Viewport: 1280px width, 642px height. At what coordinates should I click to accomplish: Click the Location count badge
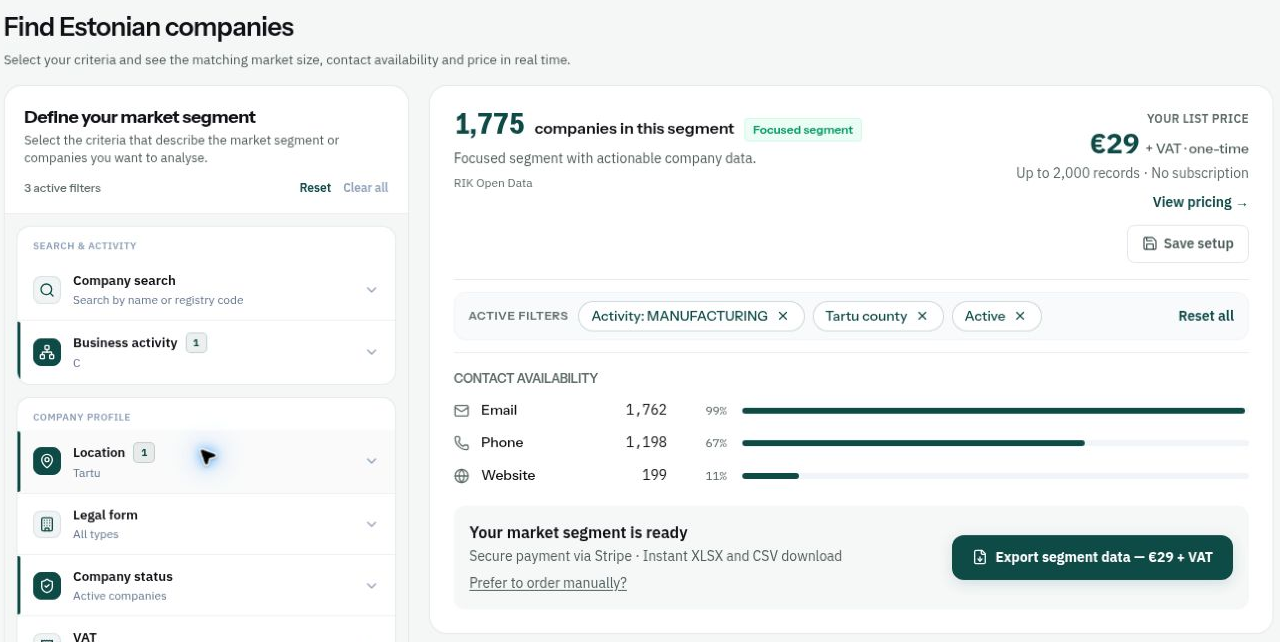tap(144, 453)
